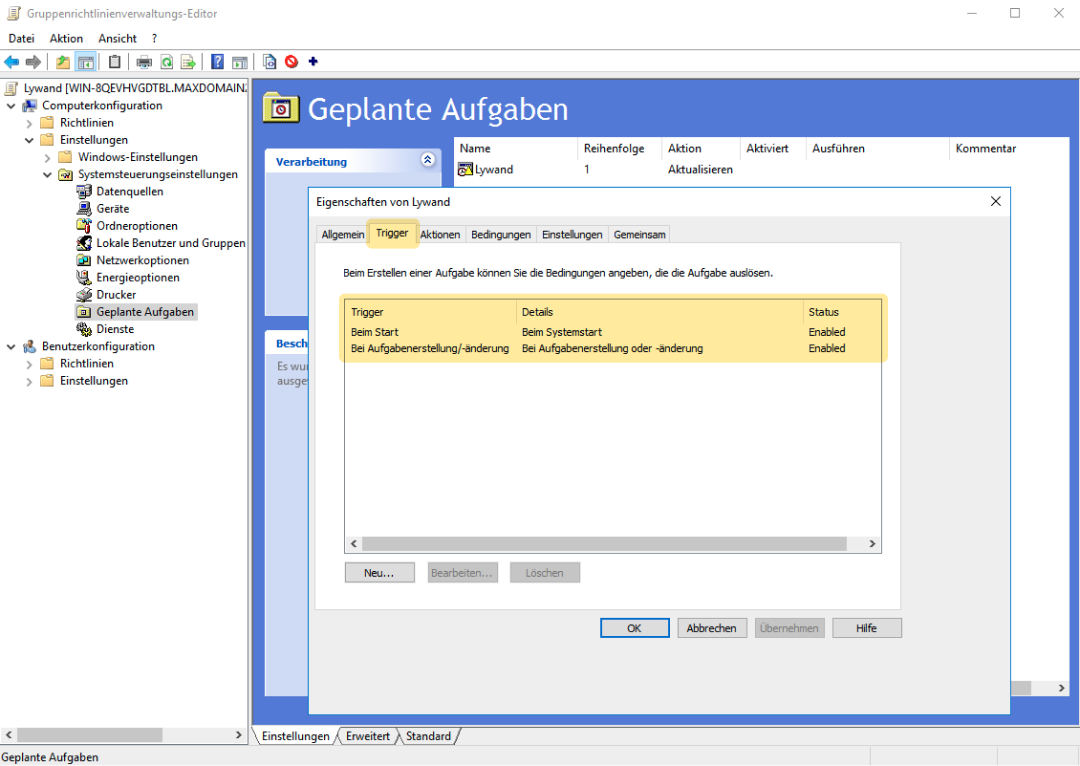1080x766 pixels.
Task: Click the Netzwerkoptionen icon
Action: tap(84, 260)
